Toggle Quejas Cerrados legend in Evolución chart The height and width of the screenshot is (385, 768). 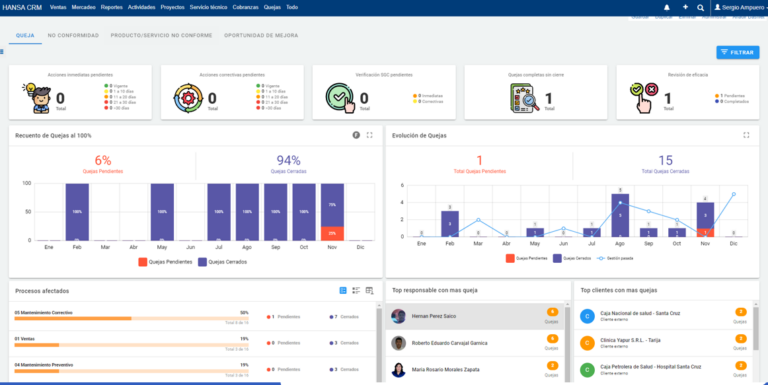click(x=572, y=258)
